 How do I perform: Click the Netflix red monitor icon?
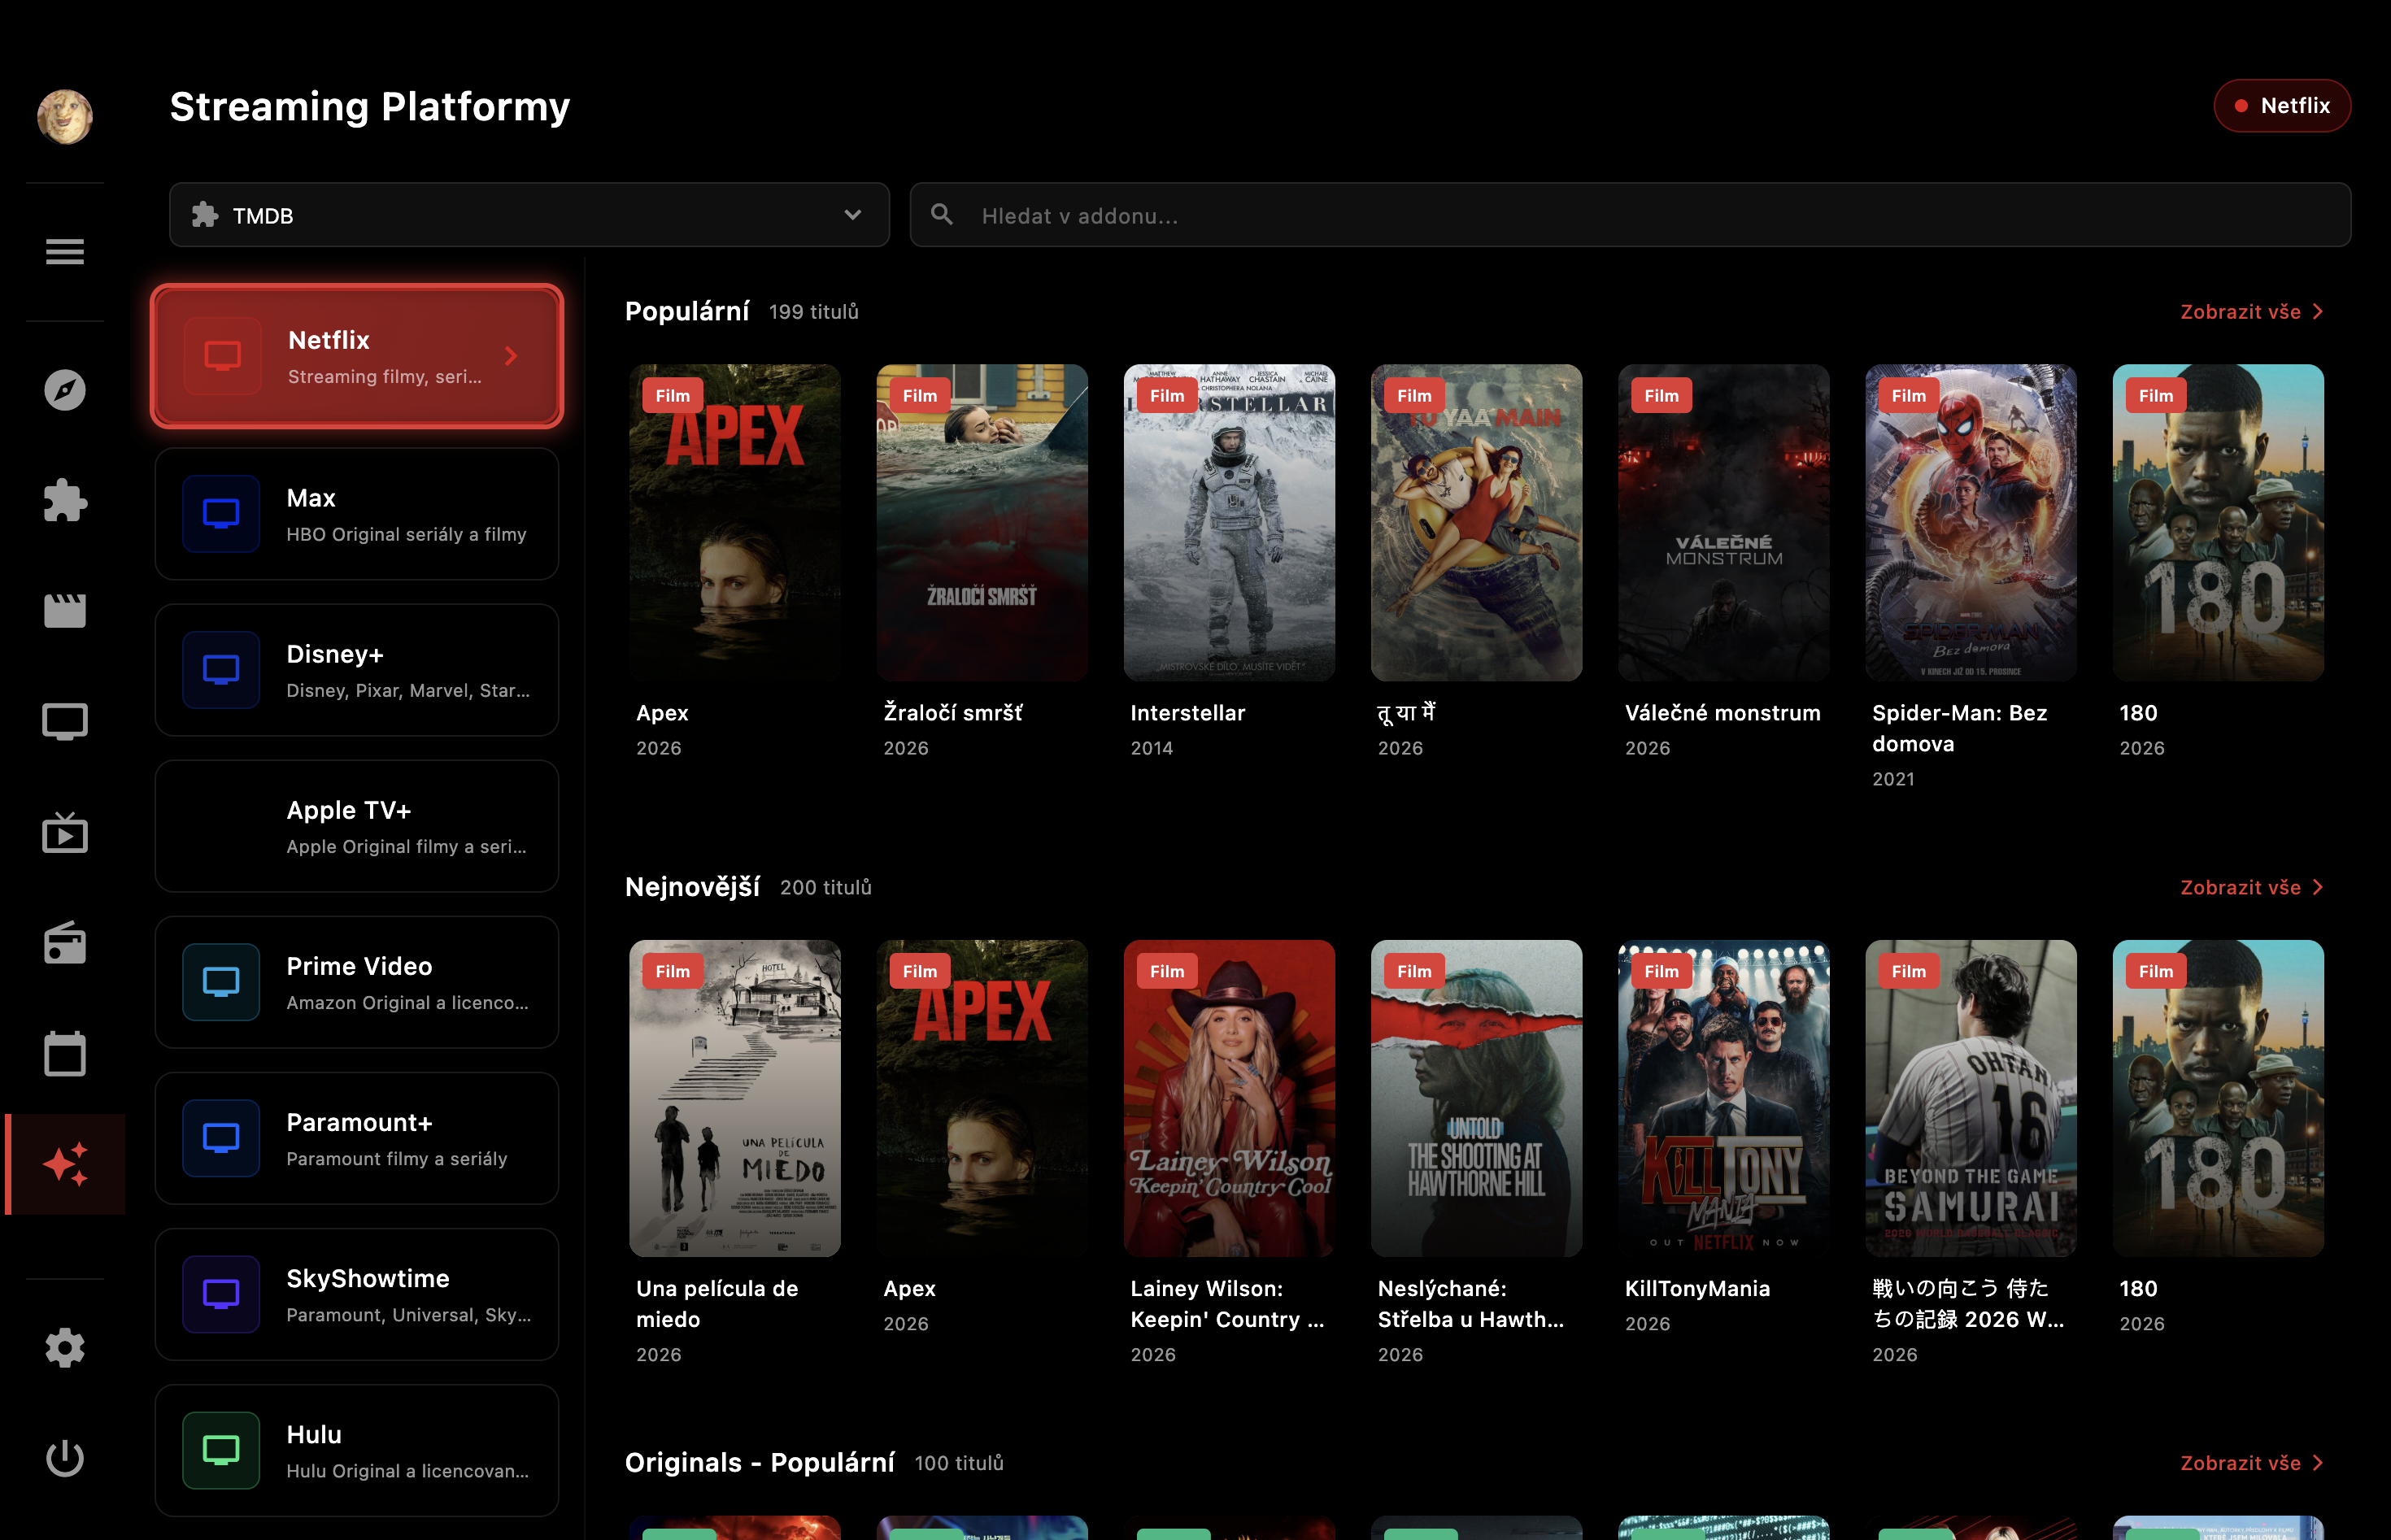(x=222, y=356)
